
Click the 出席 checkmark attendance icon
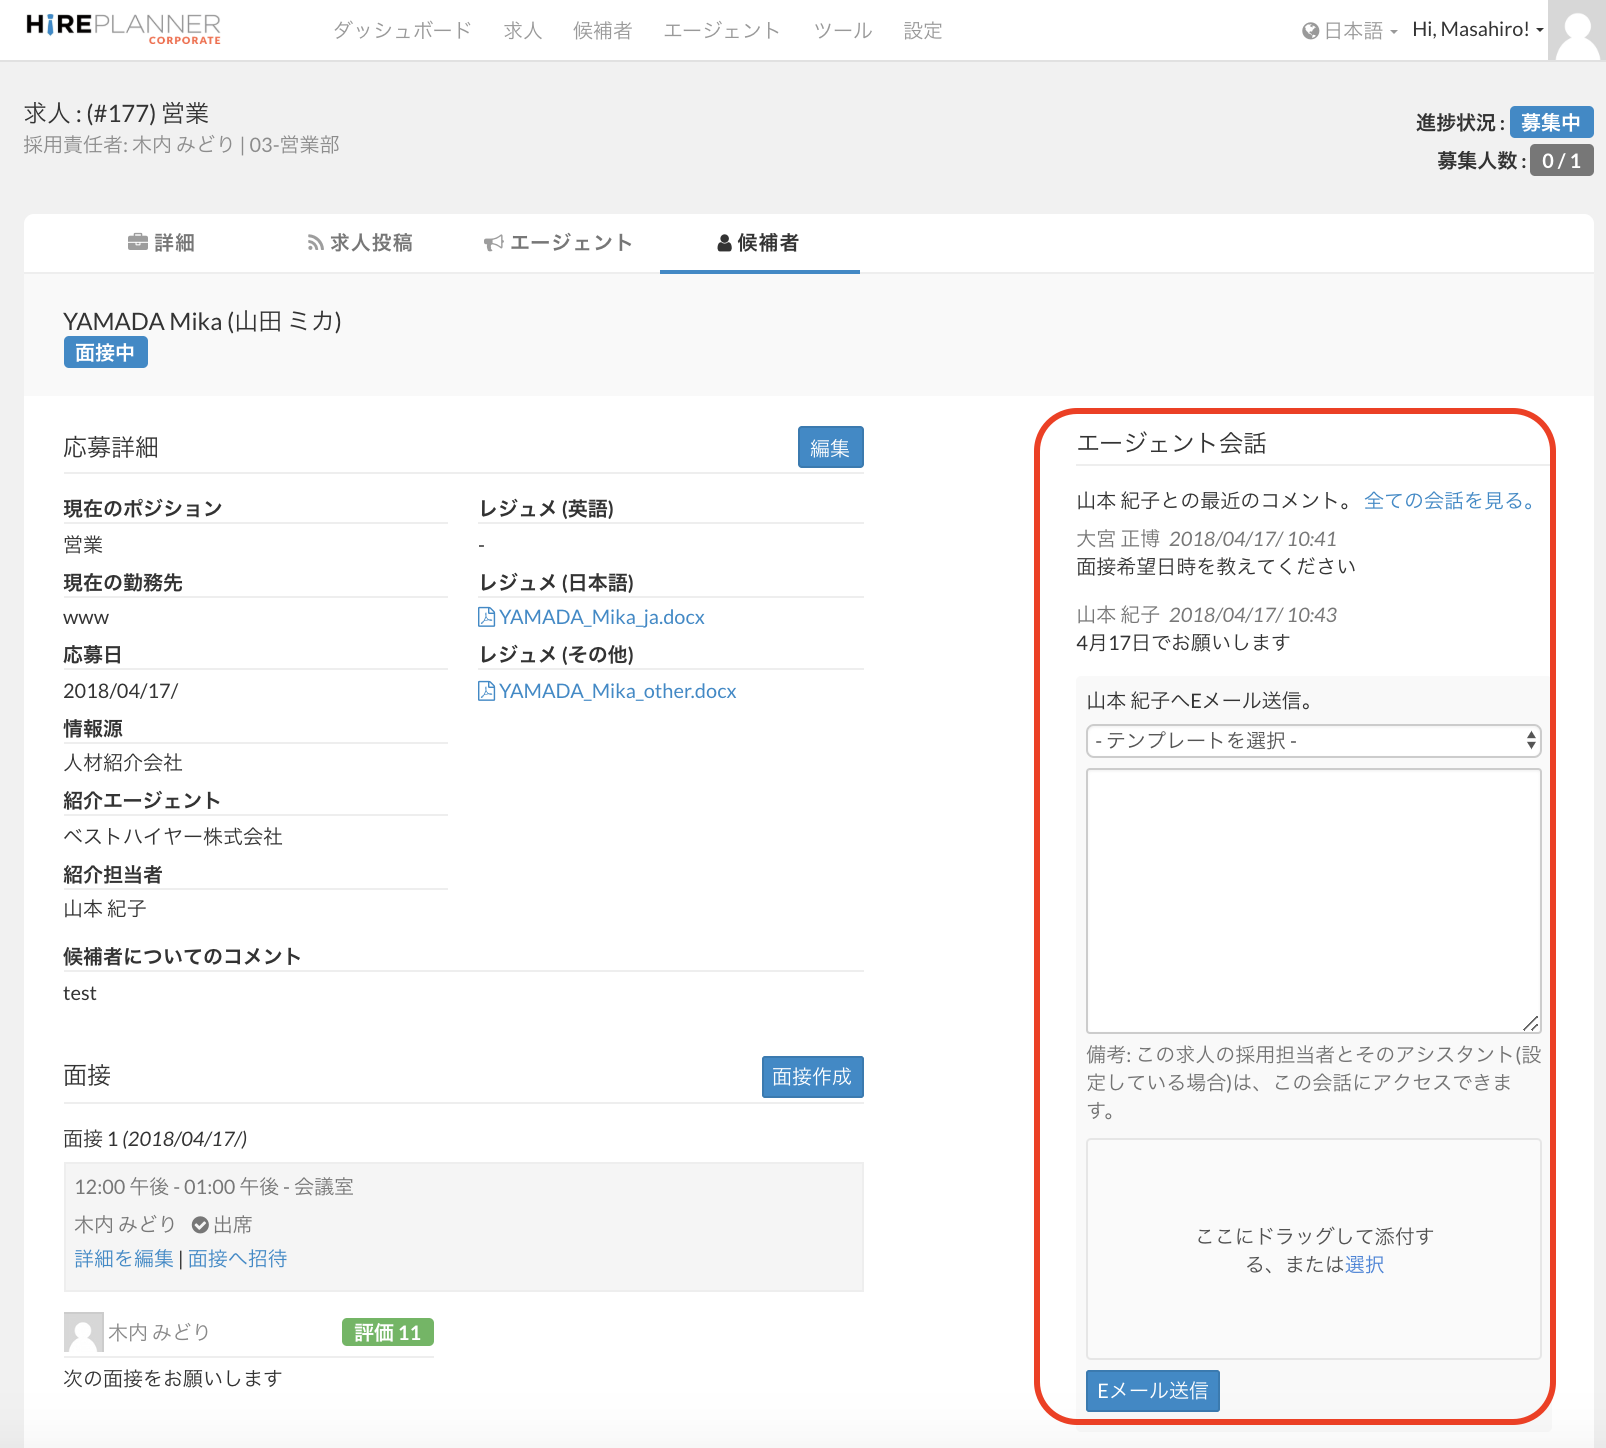click(200, 1225)
